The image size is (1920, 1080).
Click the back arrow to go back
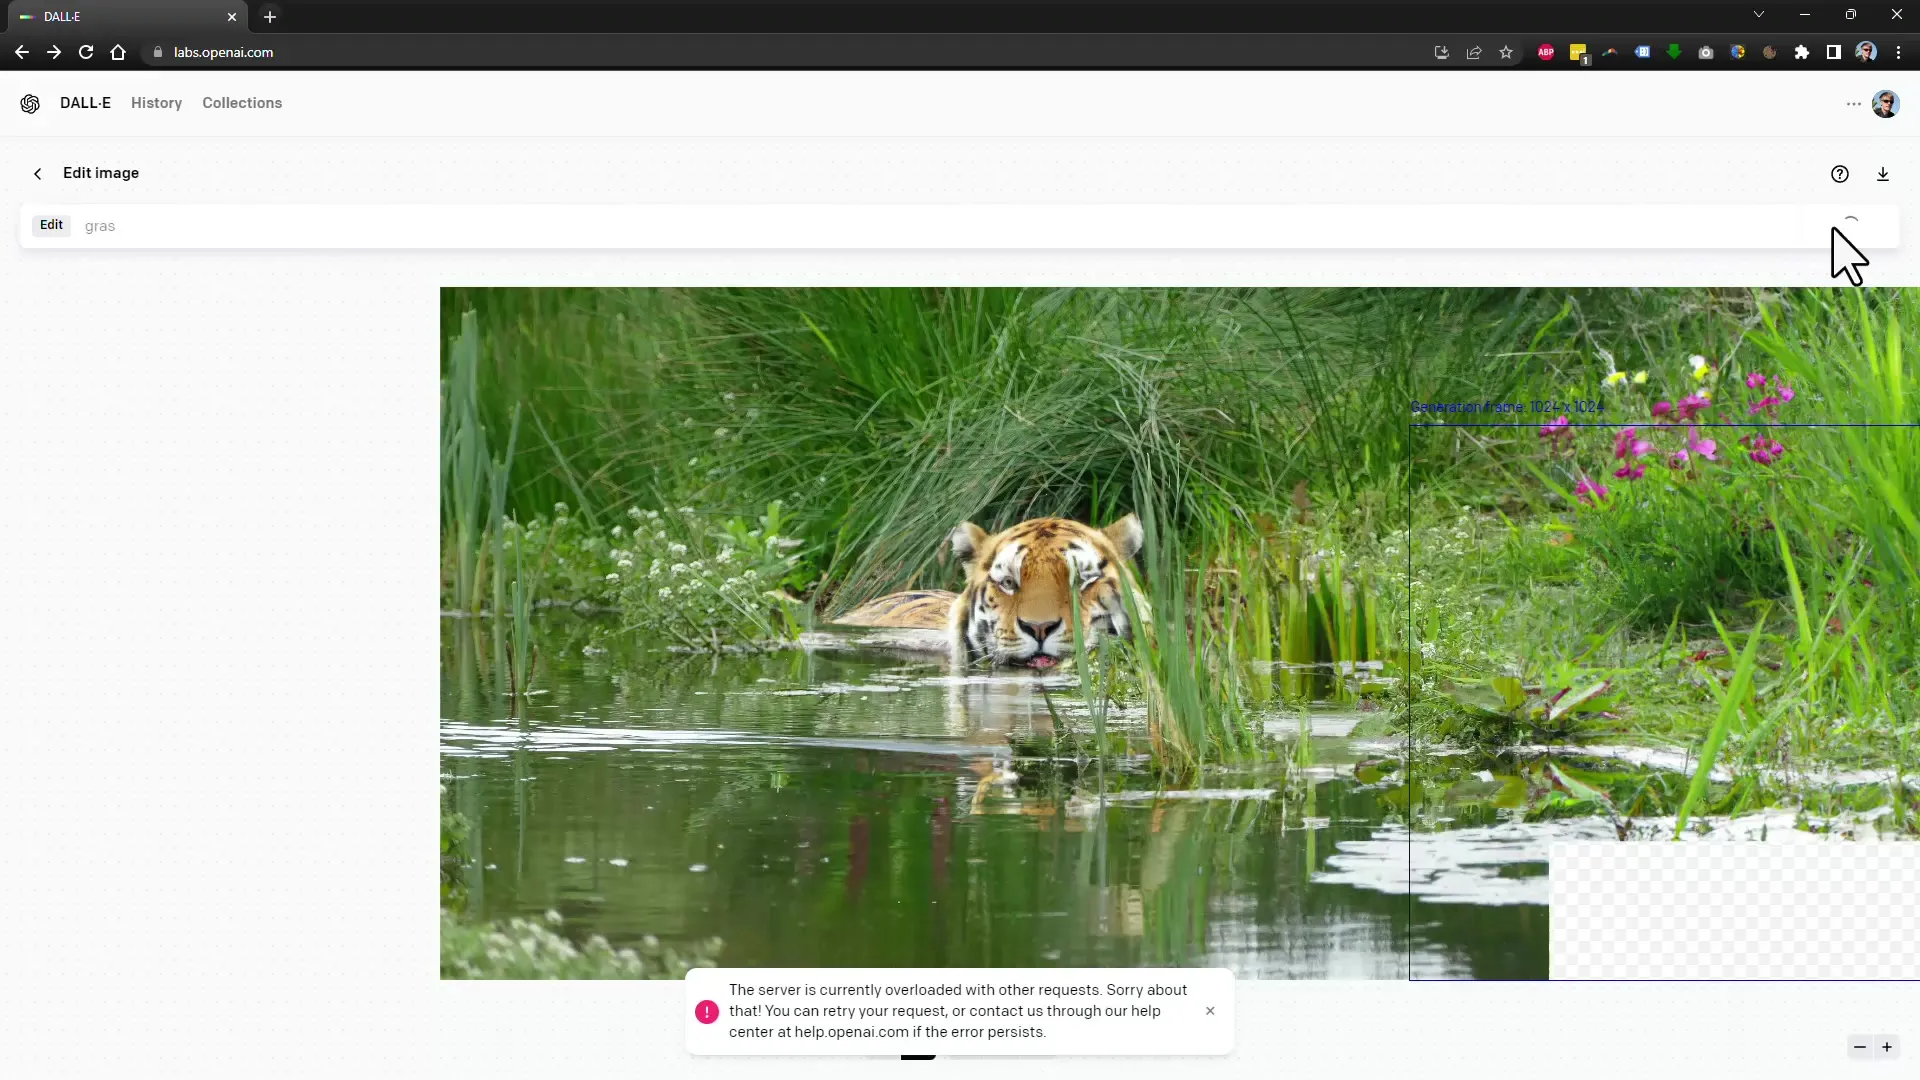(x=37, y=173)
